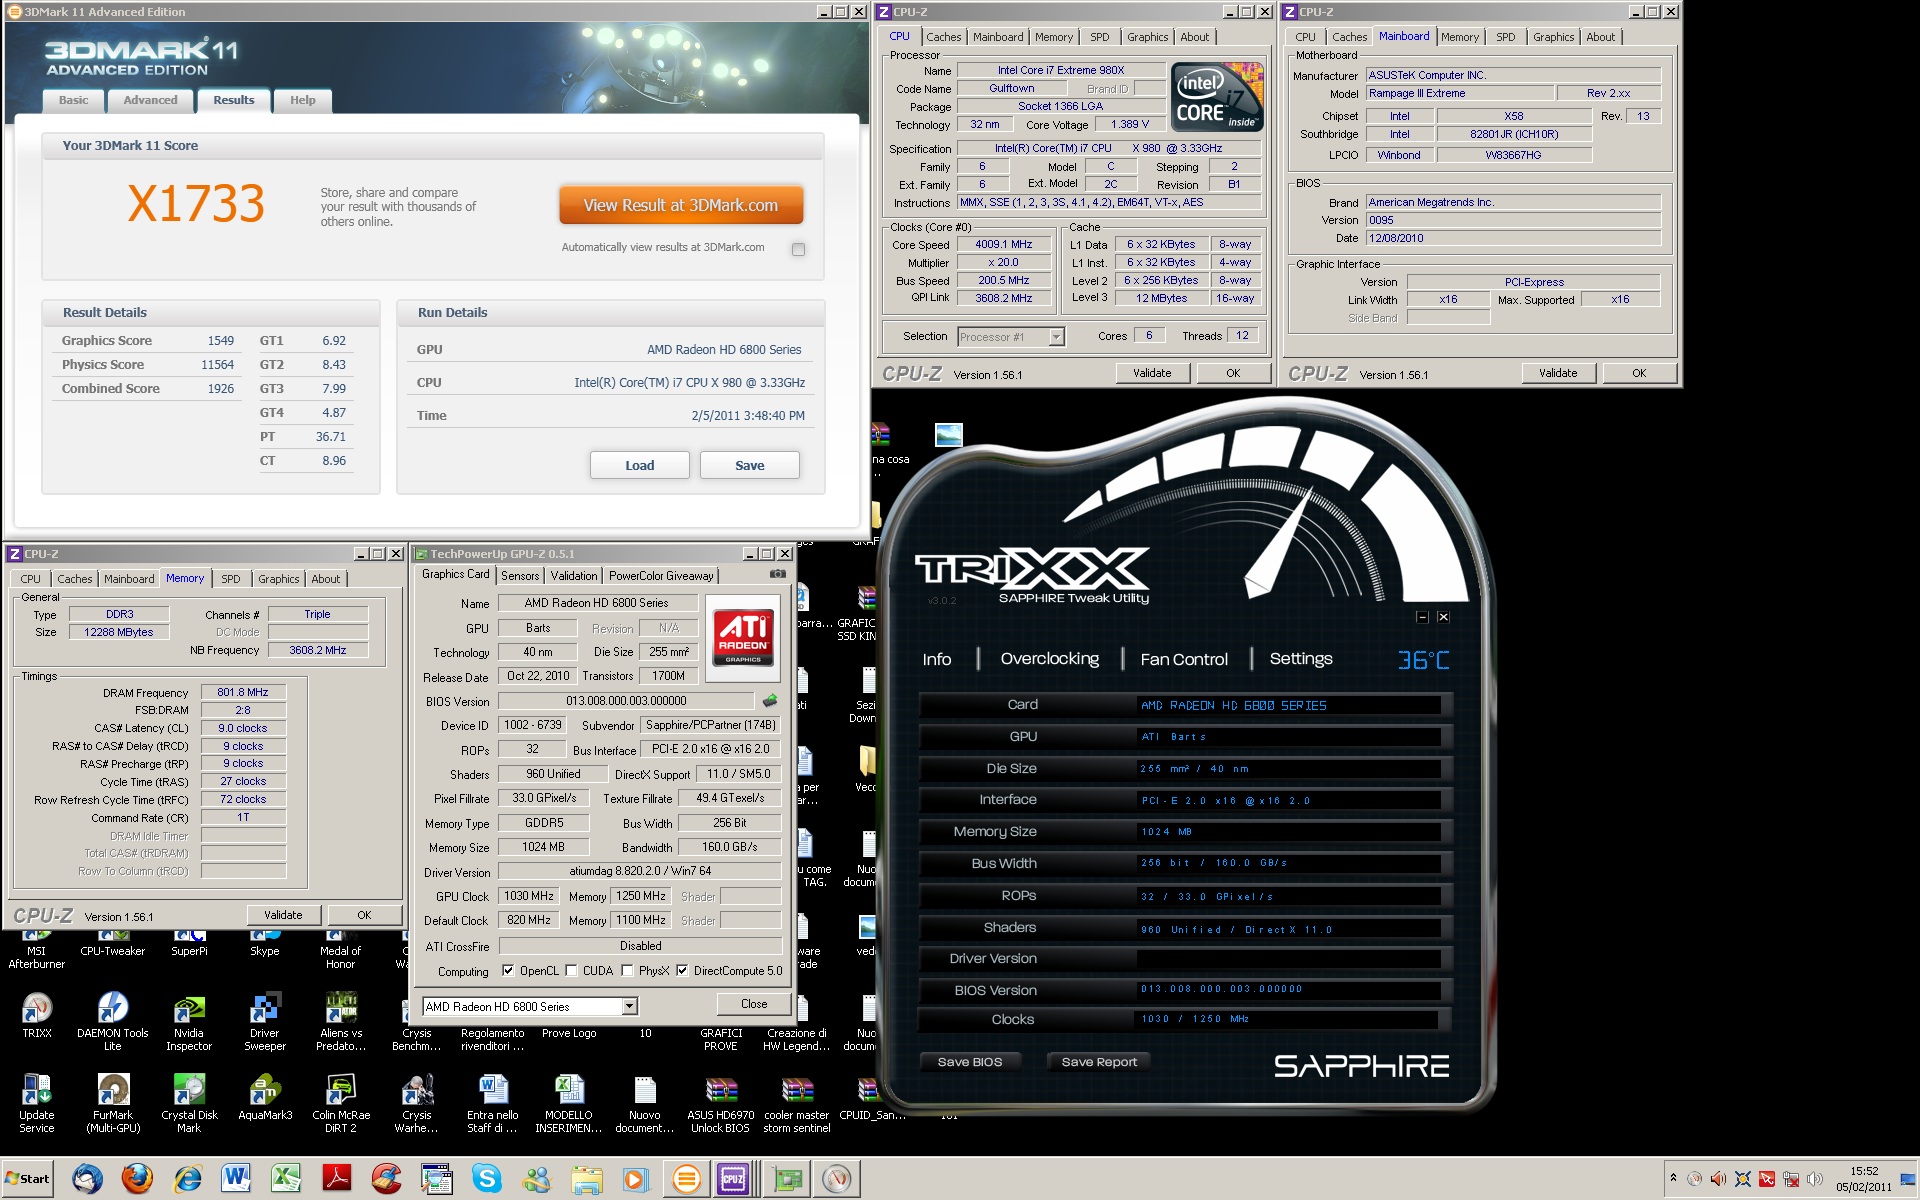
Task: Launch Microsoft Word from the taskbar
Action: 236,1179
